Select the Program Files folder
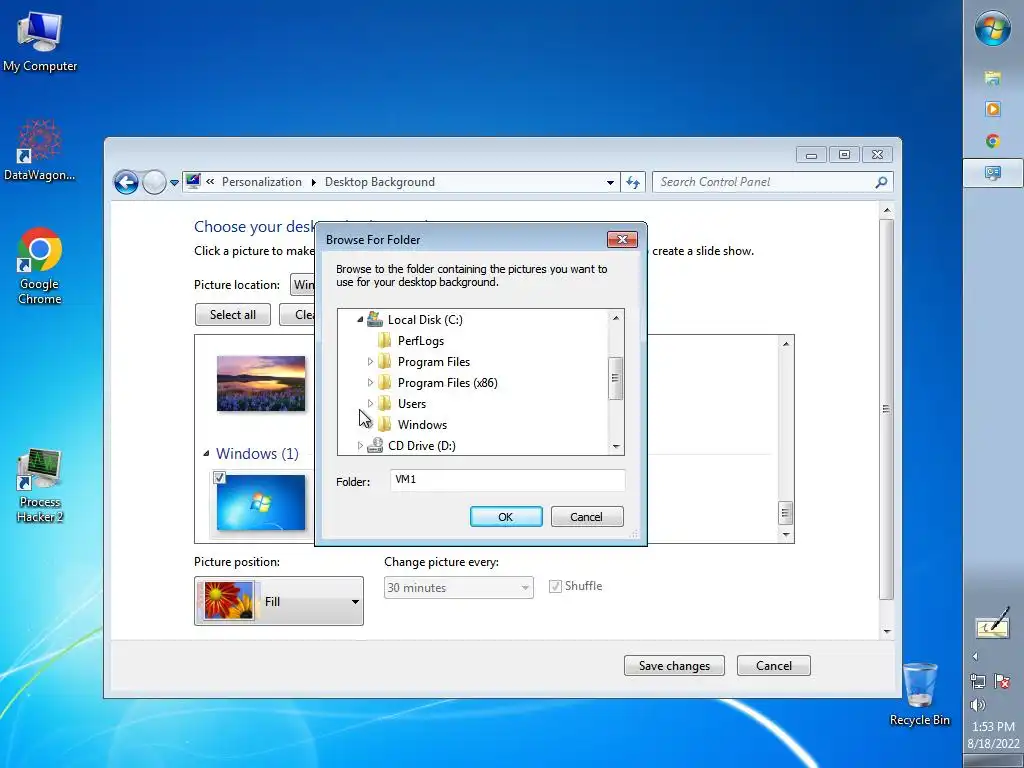 click(x=434, y=361)
